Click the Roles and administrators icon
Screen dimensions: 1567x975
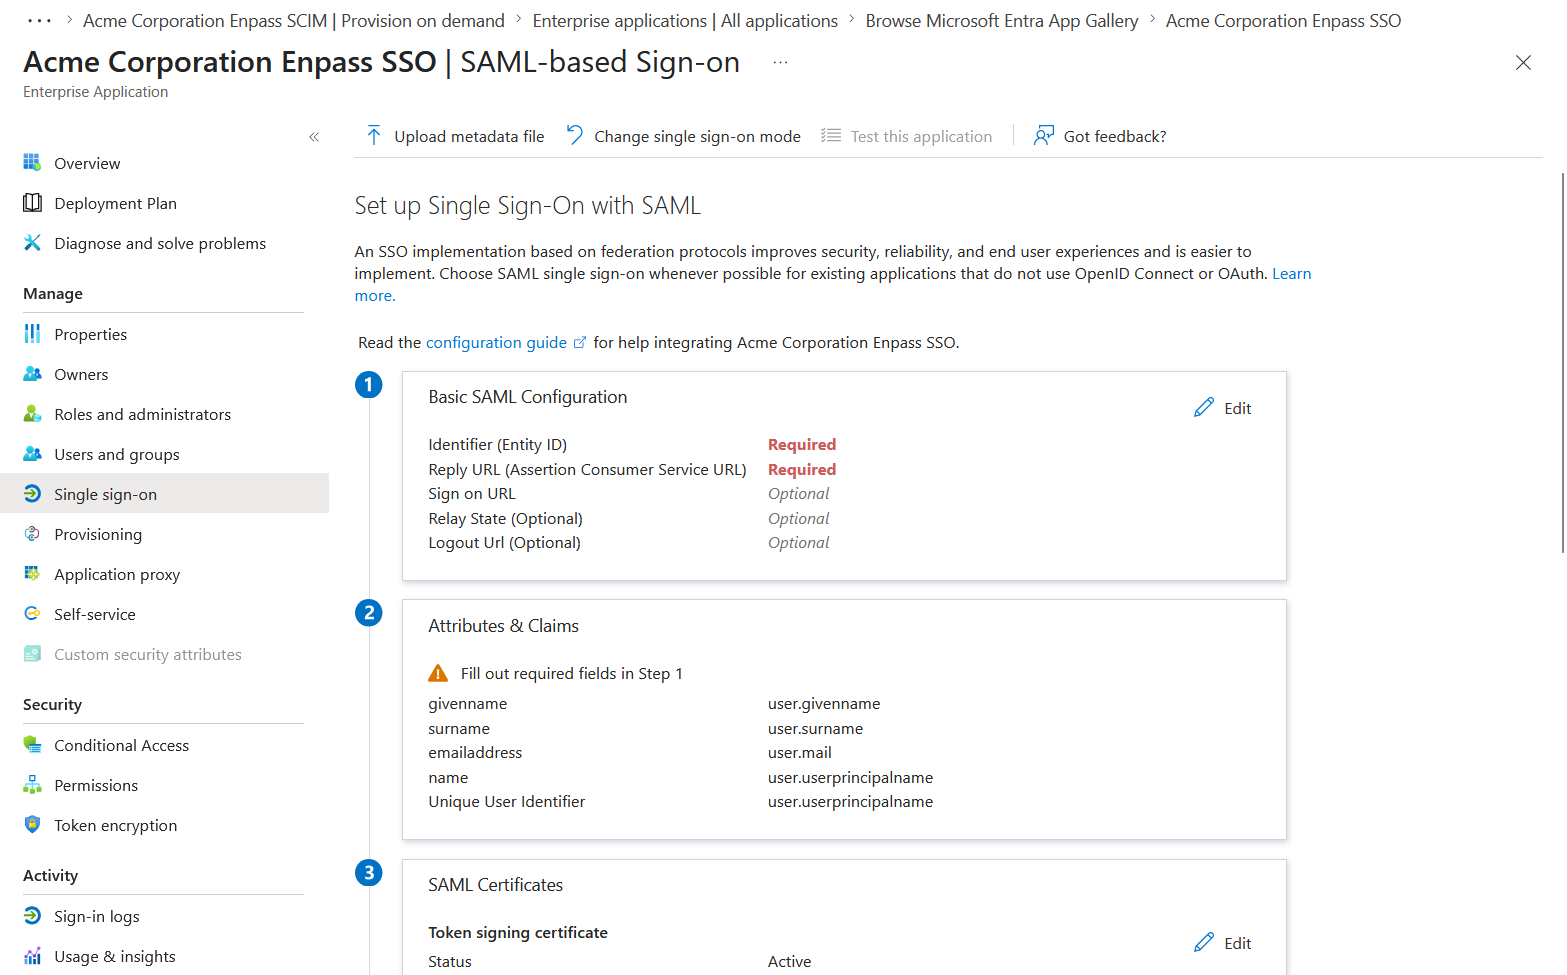tap(32, 414)
